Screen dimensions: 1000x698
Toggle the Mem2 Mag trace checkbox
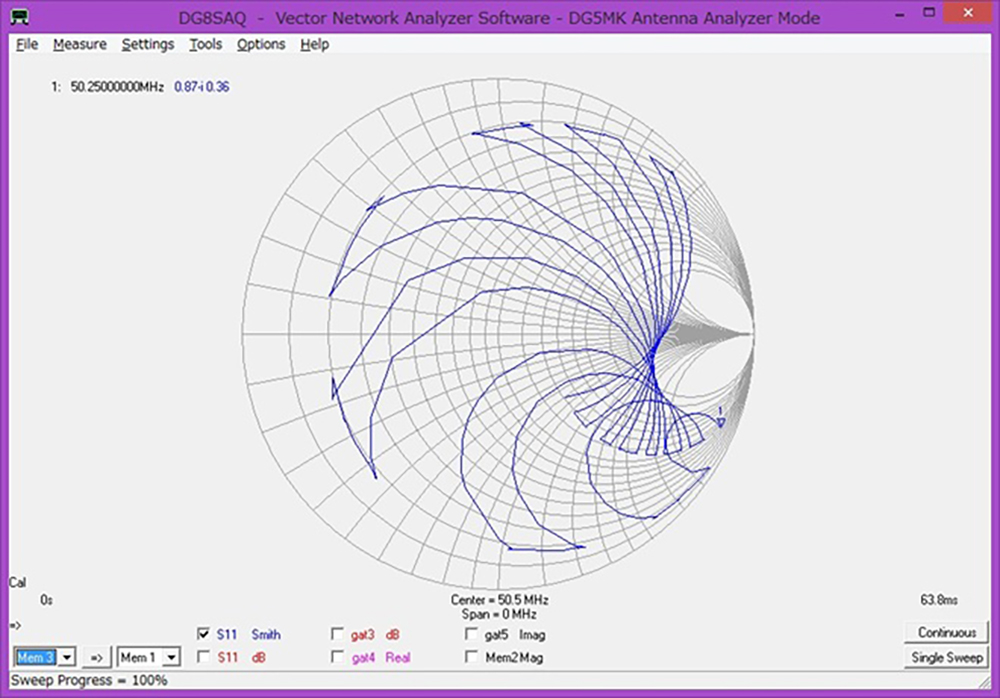click(471, 657)
